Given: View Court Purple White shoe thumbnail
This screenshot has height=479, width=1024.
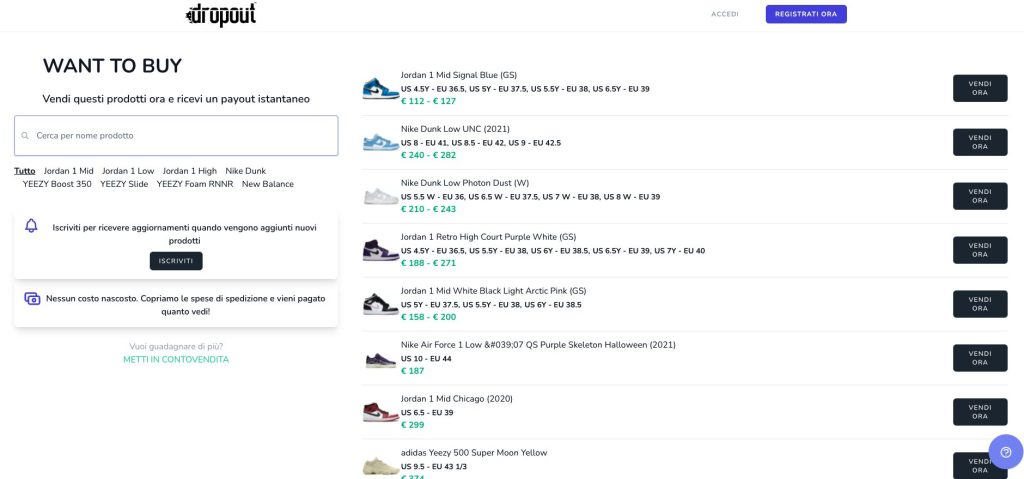Looking at the screenshot, I should pyautogui.click(x=381, y=250).
